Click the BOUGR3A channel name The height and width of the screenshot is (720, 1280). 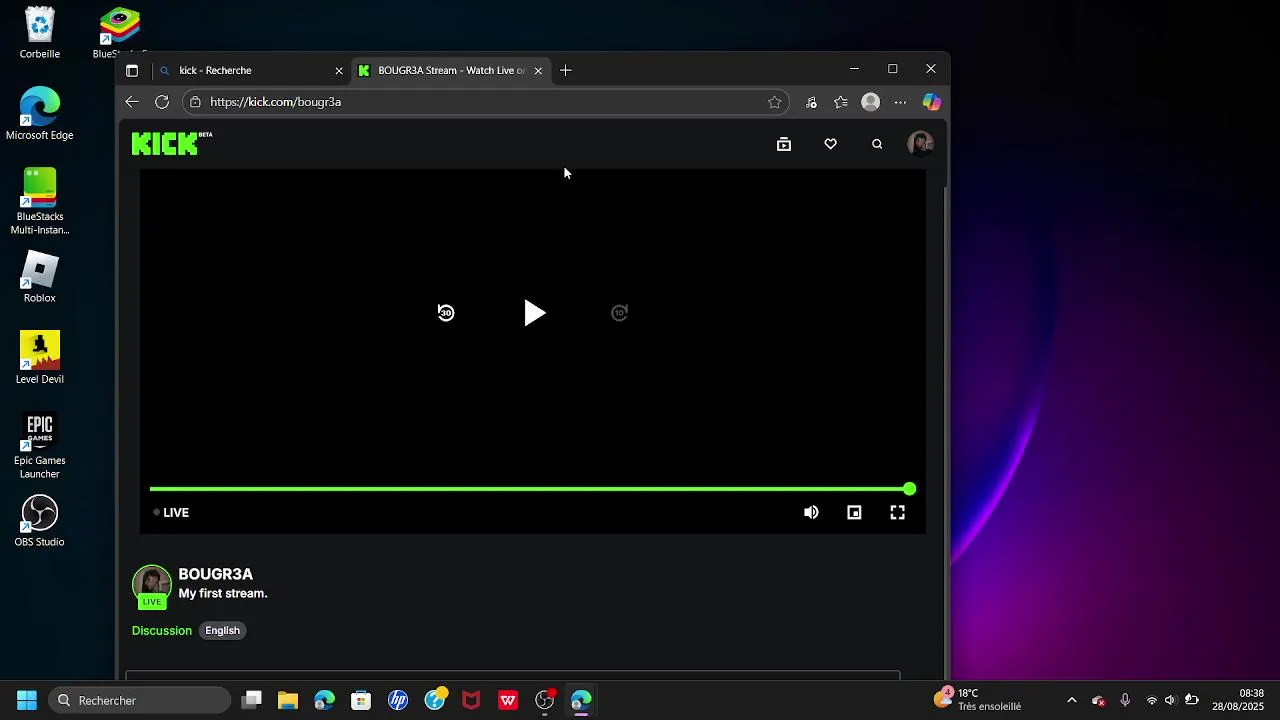(x=215, y=574)
